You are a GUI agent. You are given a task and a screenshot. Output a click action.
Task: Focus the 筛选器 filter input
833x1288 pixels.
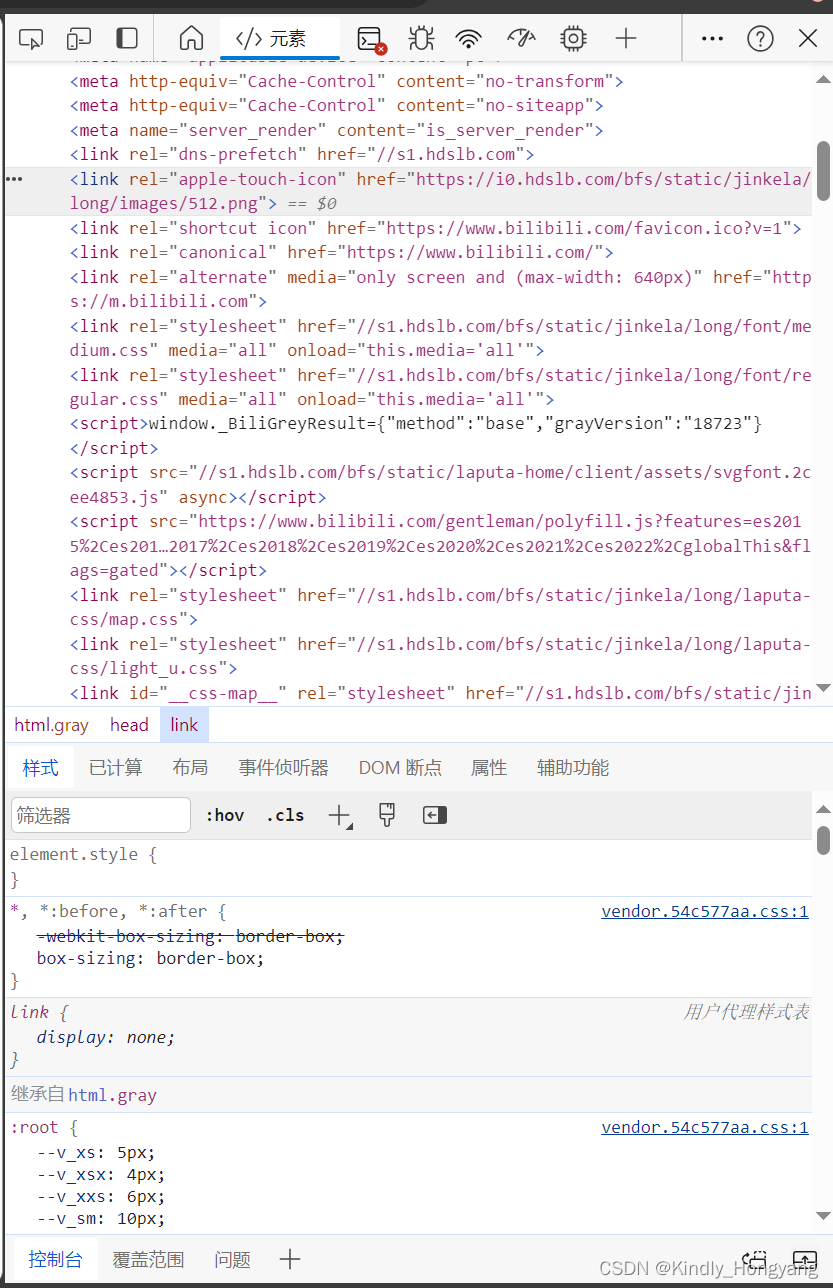[101, 815]
